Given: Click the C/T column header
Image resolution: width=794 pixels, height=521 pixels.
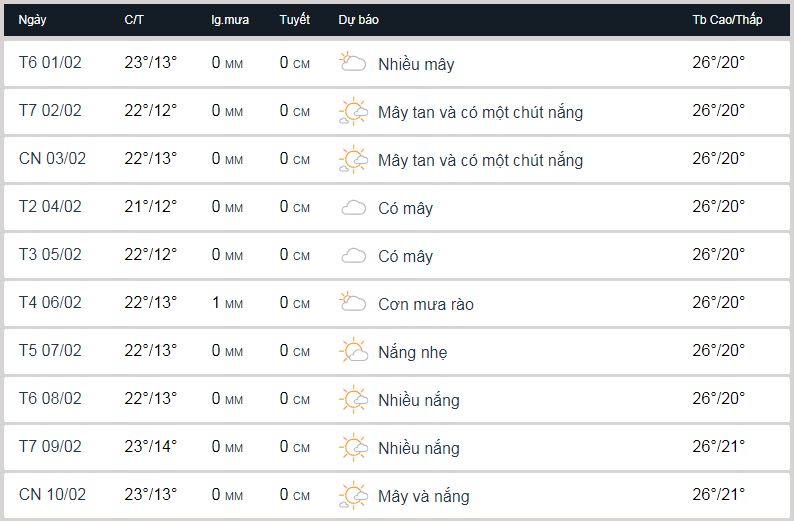Looking at the screenshot, I should (134, 20).
